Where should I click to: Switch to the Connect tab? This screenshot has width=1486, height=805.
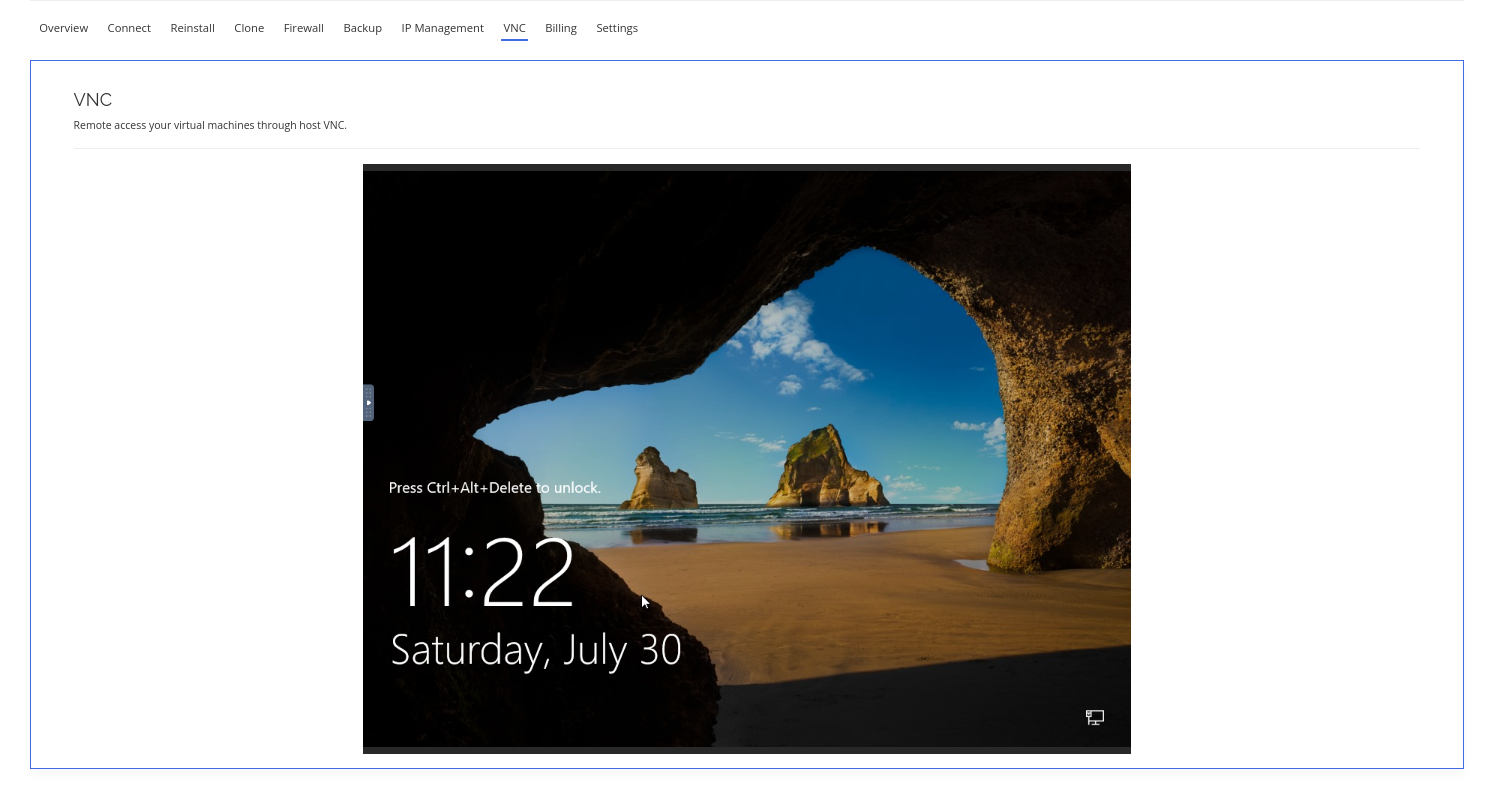pyautogui.click(x=129, y=28)
